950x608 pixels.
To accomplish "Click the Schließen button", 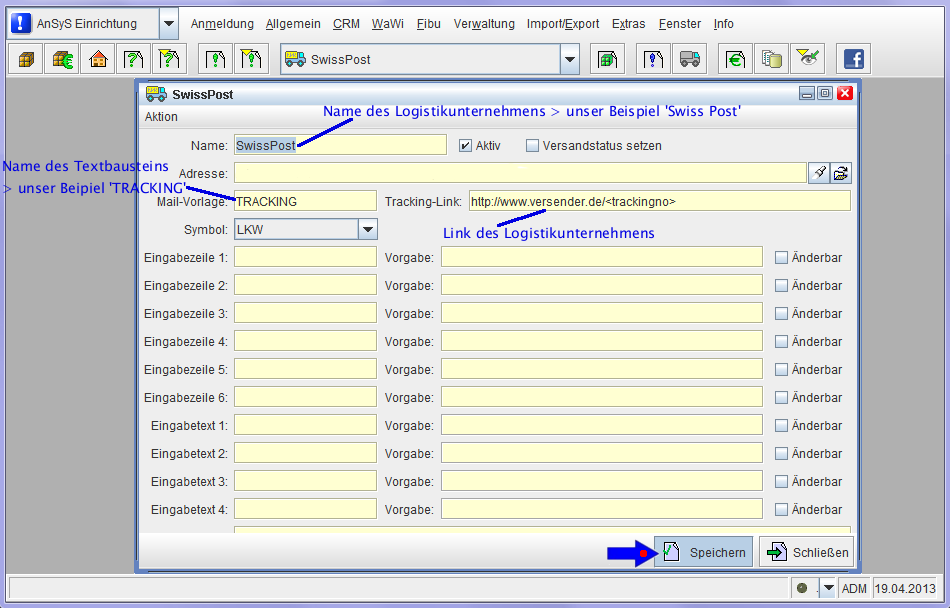I will (806, 552).
